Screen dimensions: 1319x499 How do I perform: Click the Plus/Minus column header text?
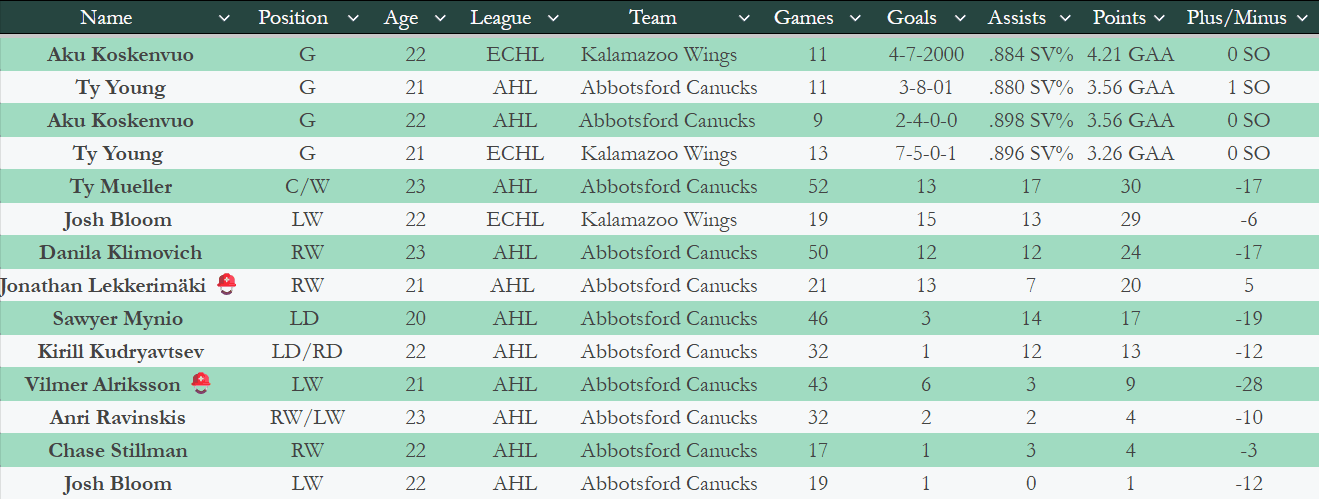[1236, 18]
